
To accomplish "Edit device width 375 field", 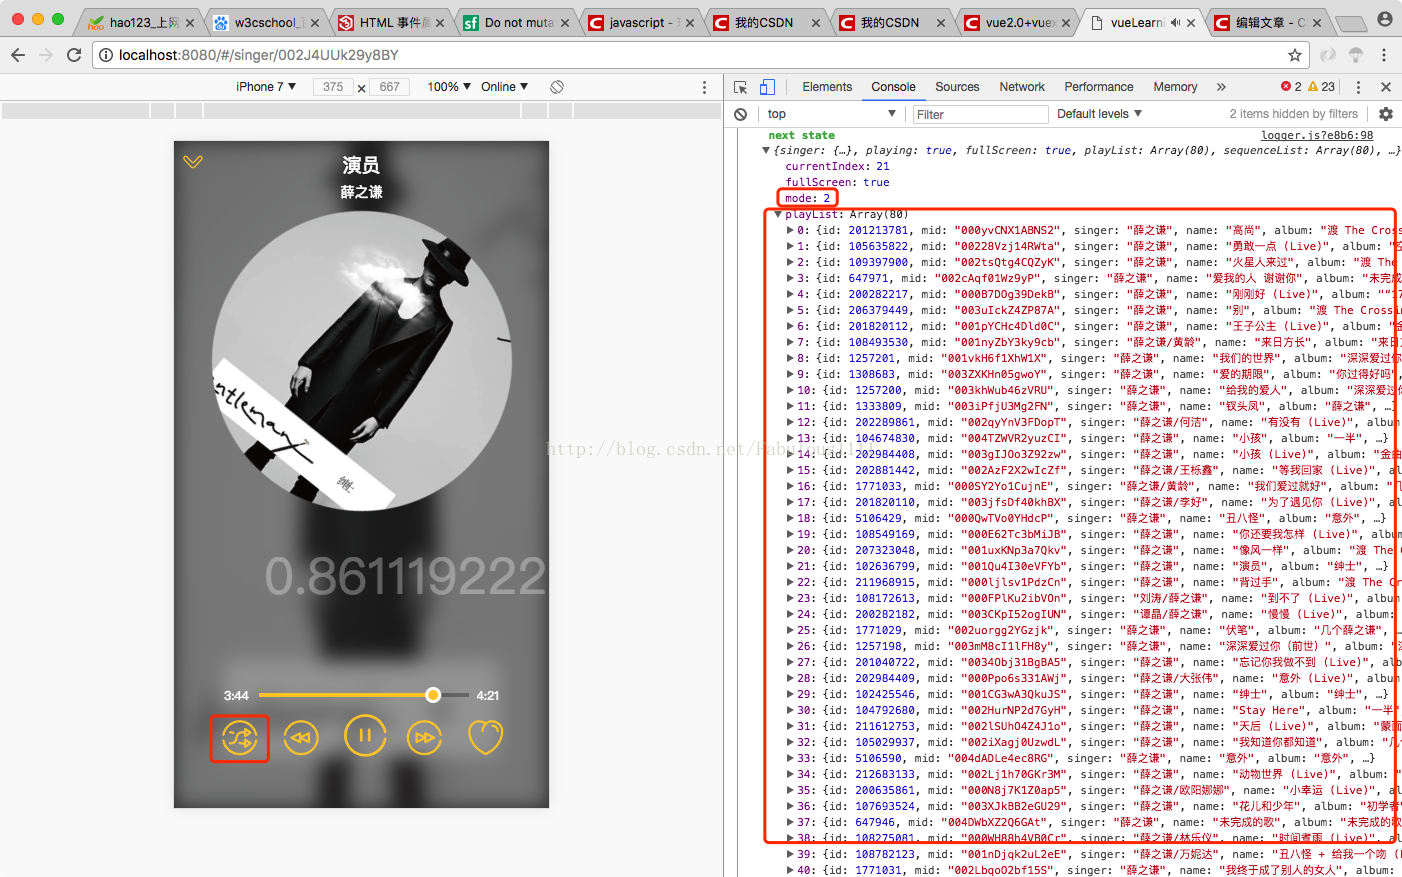I will tap(333, 87).
